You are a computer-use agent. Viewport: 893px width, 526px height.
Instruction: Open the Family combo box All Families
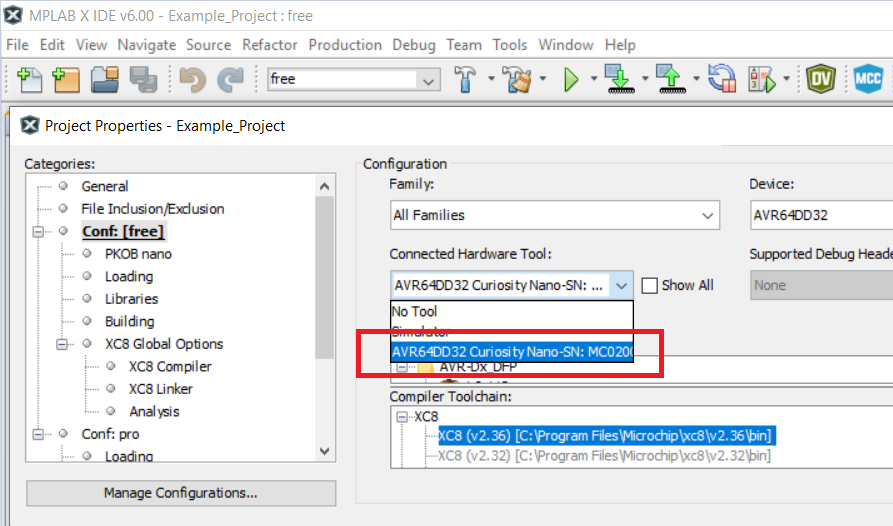tap(555, 215)
